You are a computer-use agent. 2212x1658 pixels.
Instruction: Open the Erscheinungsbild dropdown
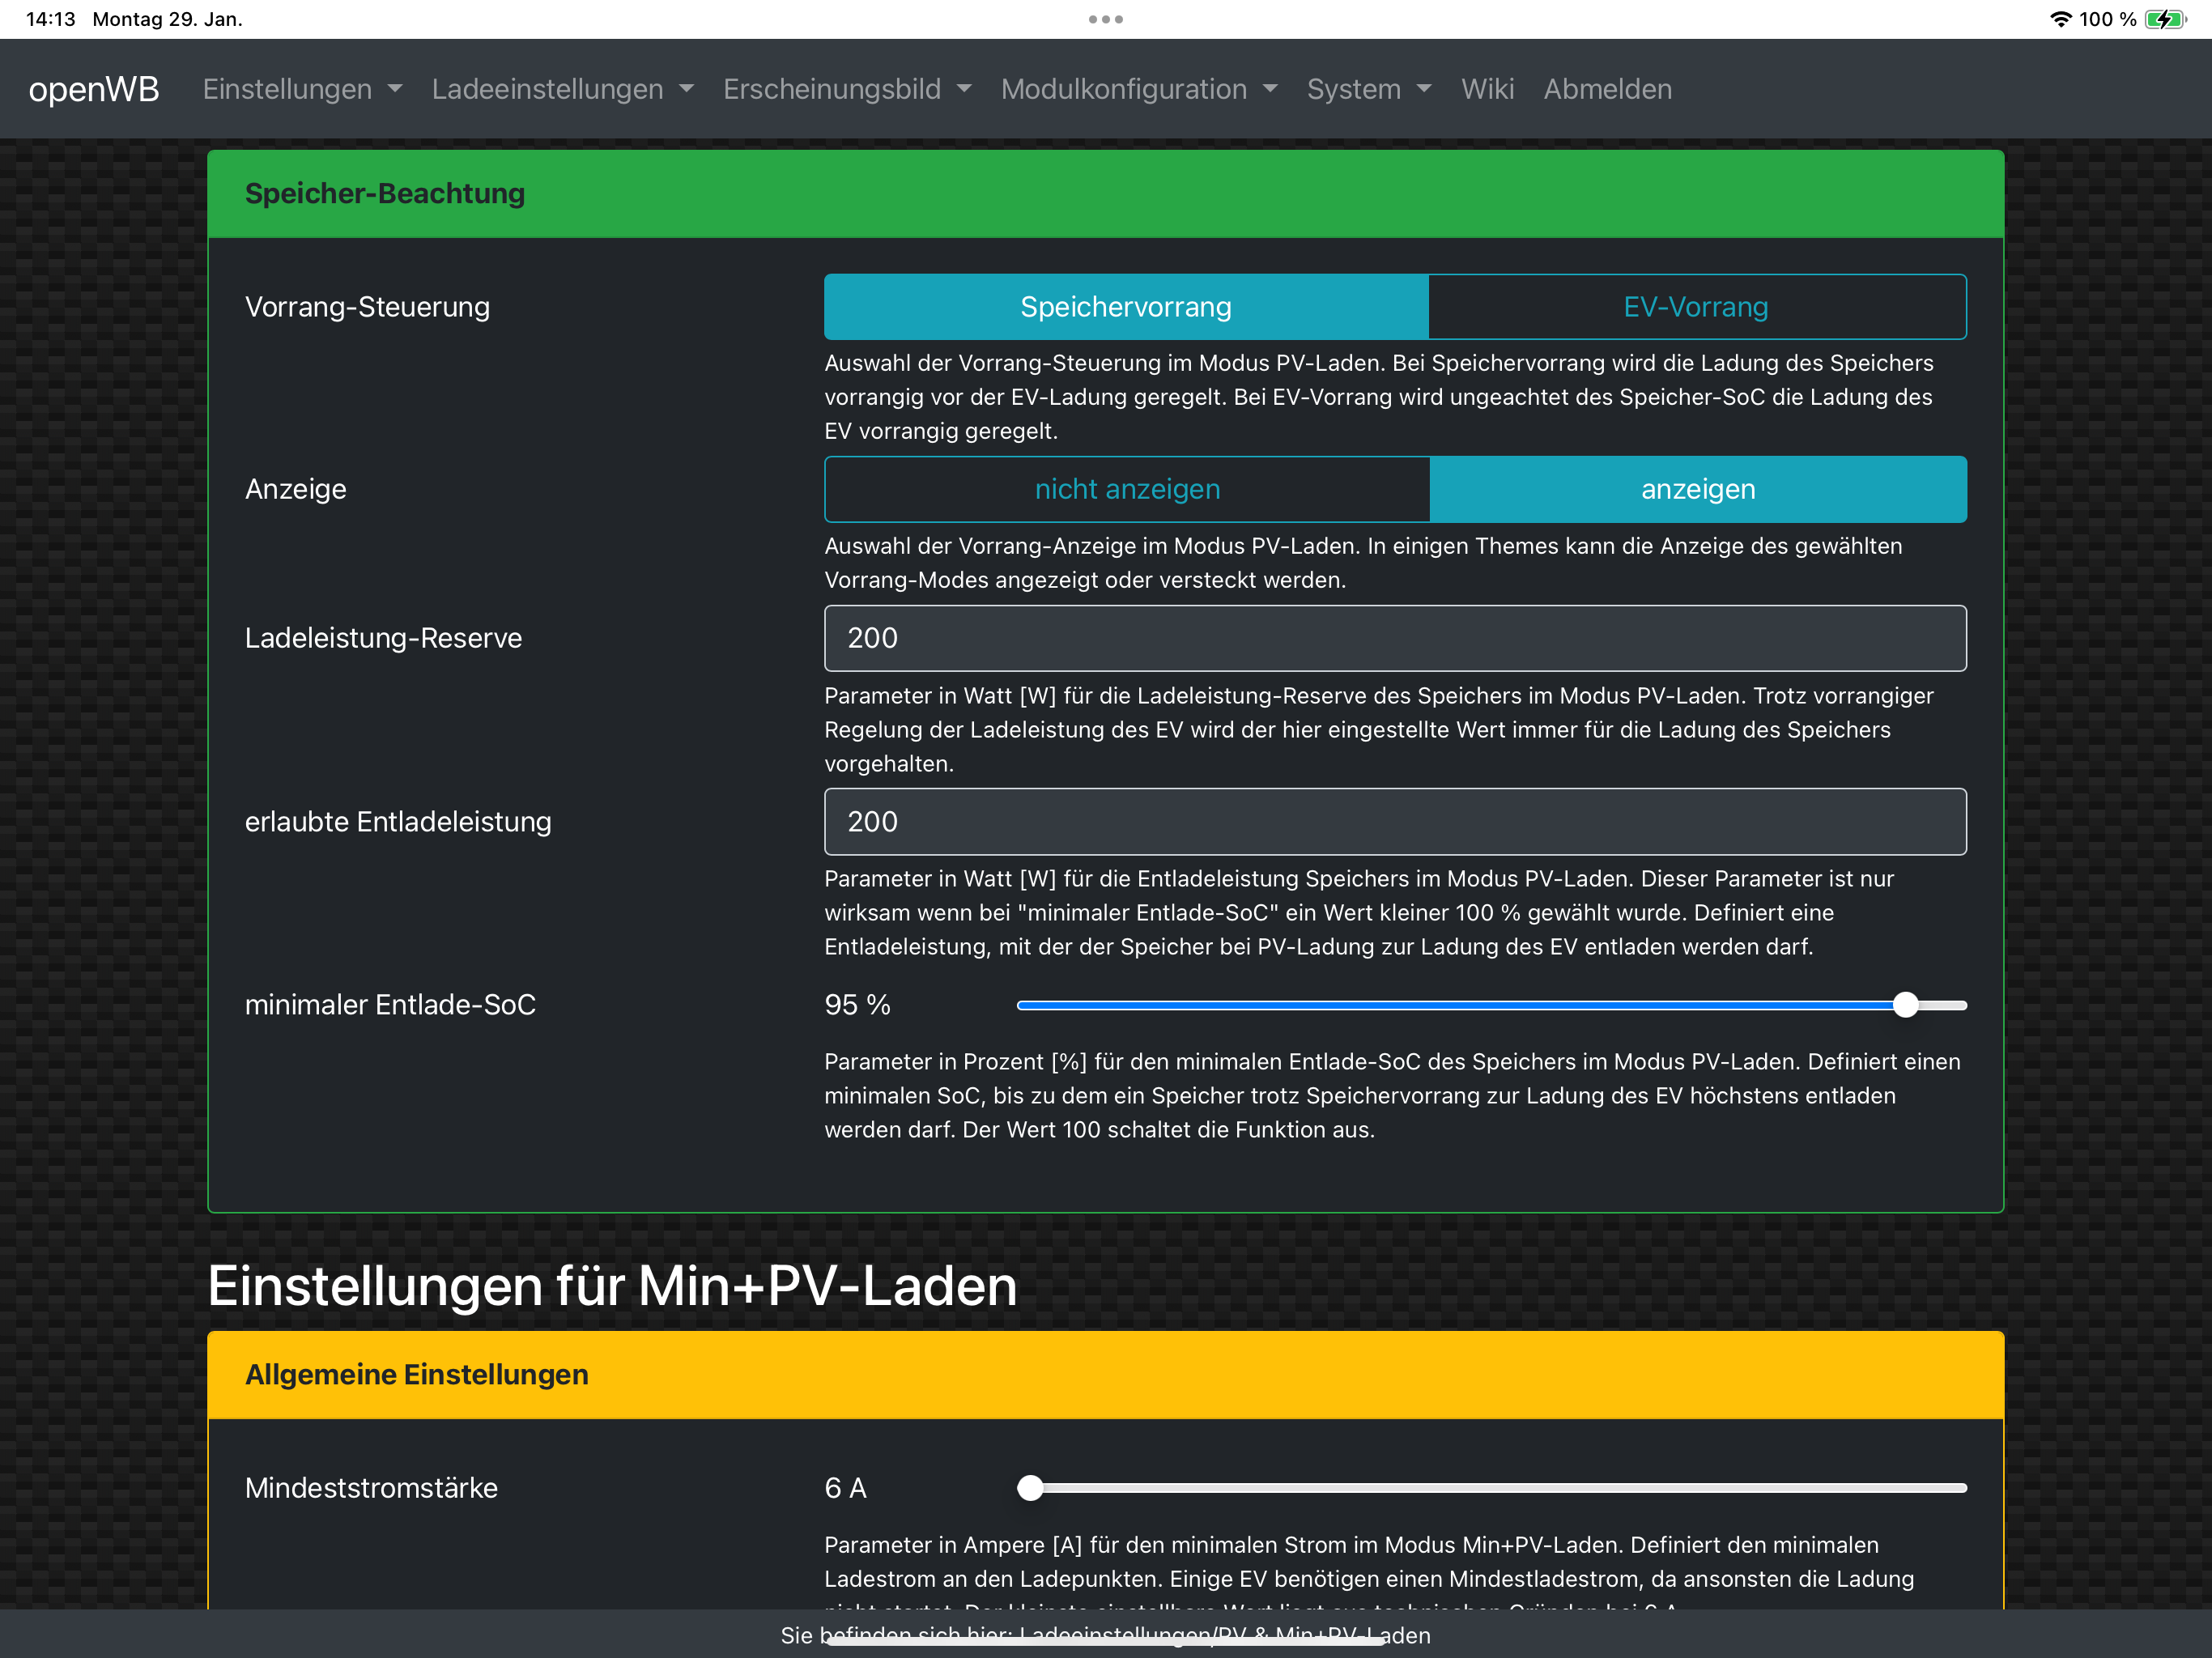[x=846, y=89]
